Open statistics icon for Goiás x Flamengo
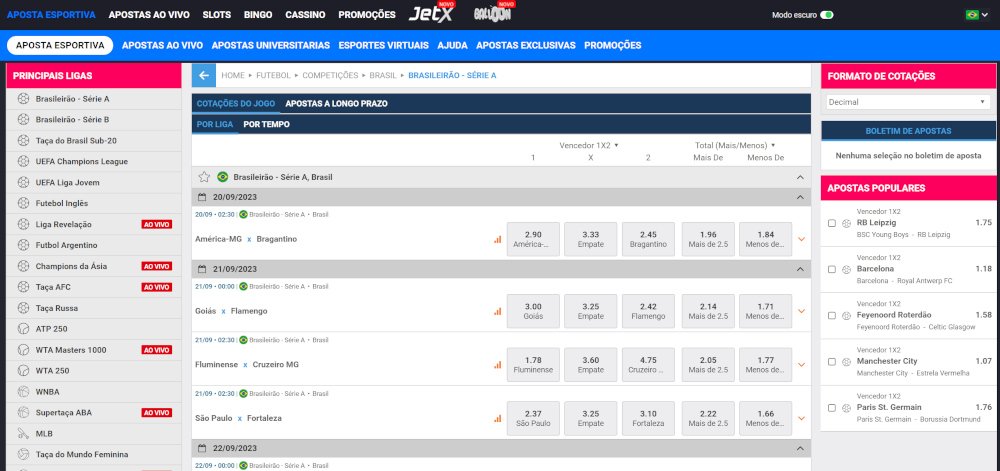The height and width of the screenshot is (471, 1000). click(x=497, y=311)
